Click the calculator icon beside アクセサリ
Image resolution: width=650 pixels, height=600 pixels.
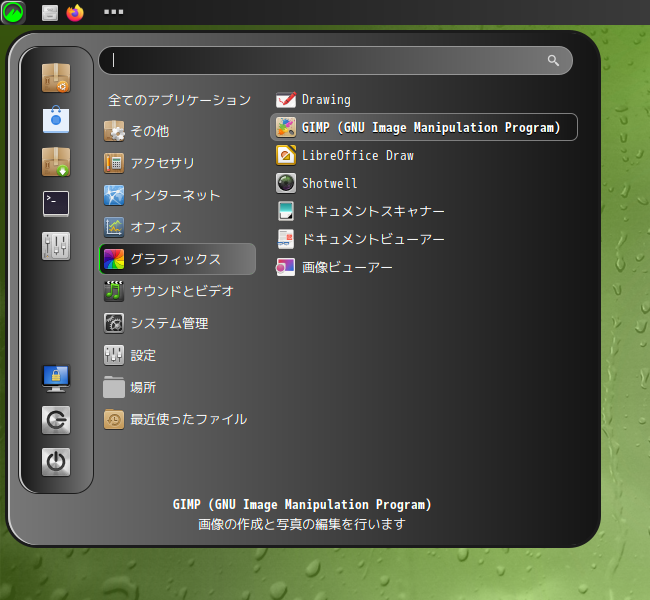[114, 163]
